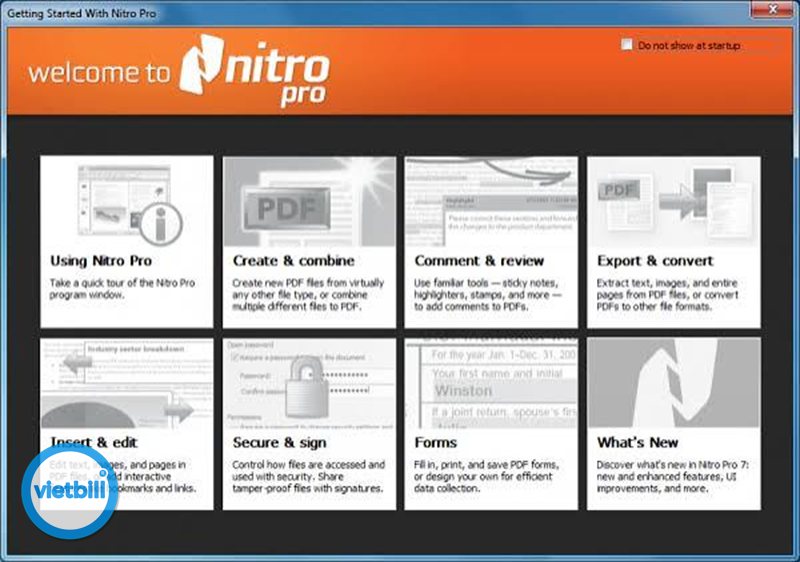Open the Using Nitro Pro tour thumbnail

pos(127,202)
